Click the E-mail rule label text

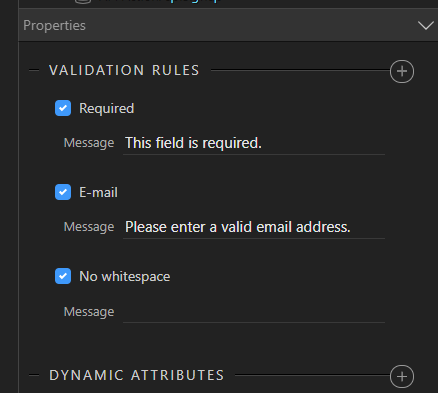pos(98,192)
